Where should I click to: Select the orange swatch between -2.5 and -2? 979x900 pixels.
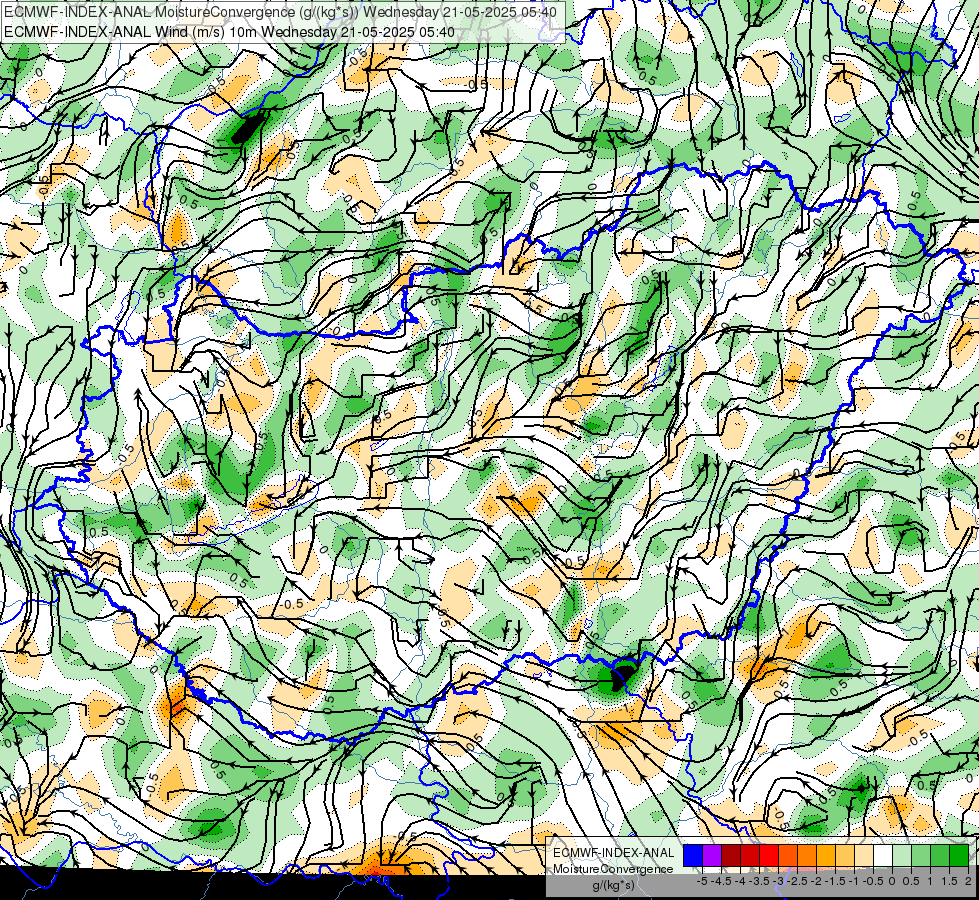coord(807,855)
